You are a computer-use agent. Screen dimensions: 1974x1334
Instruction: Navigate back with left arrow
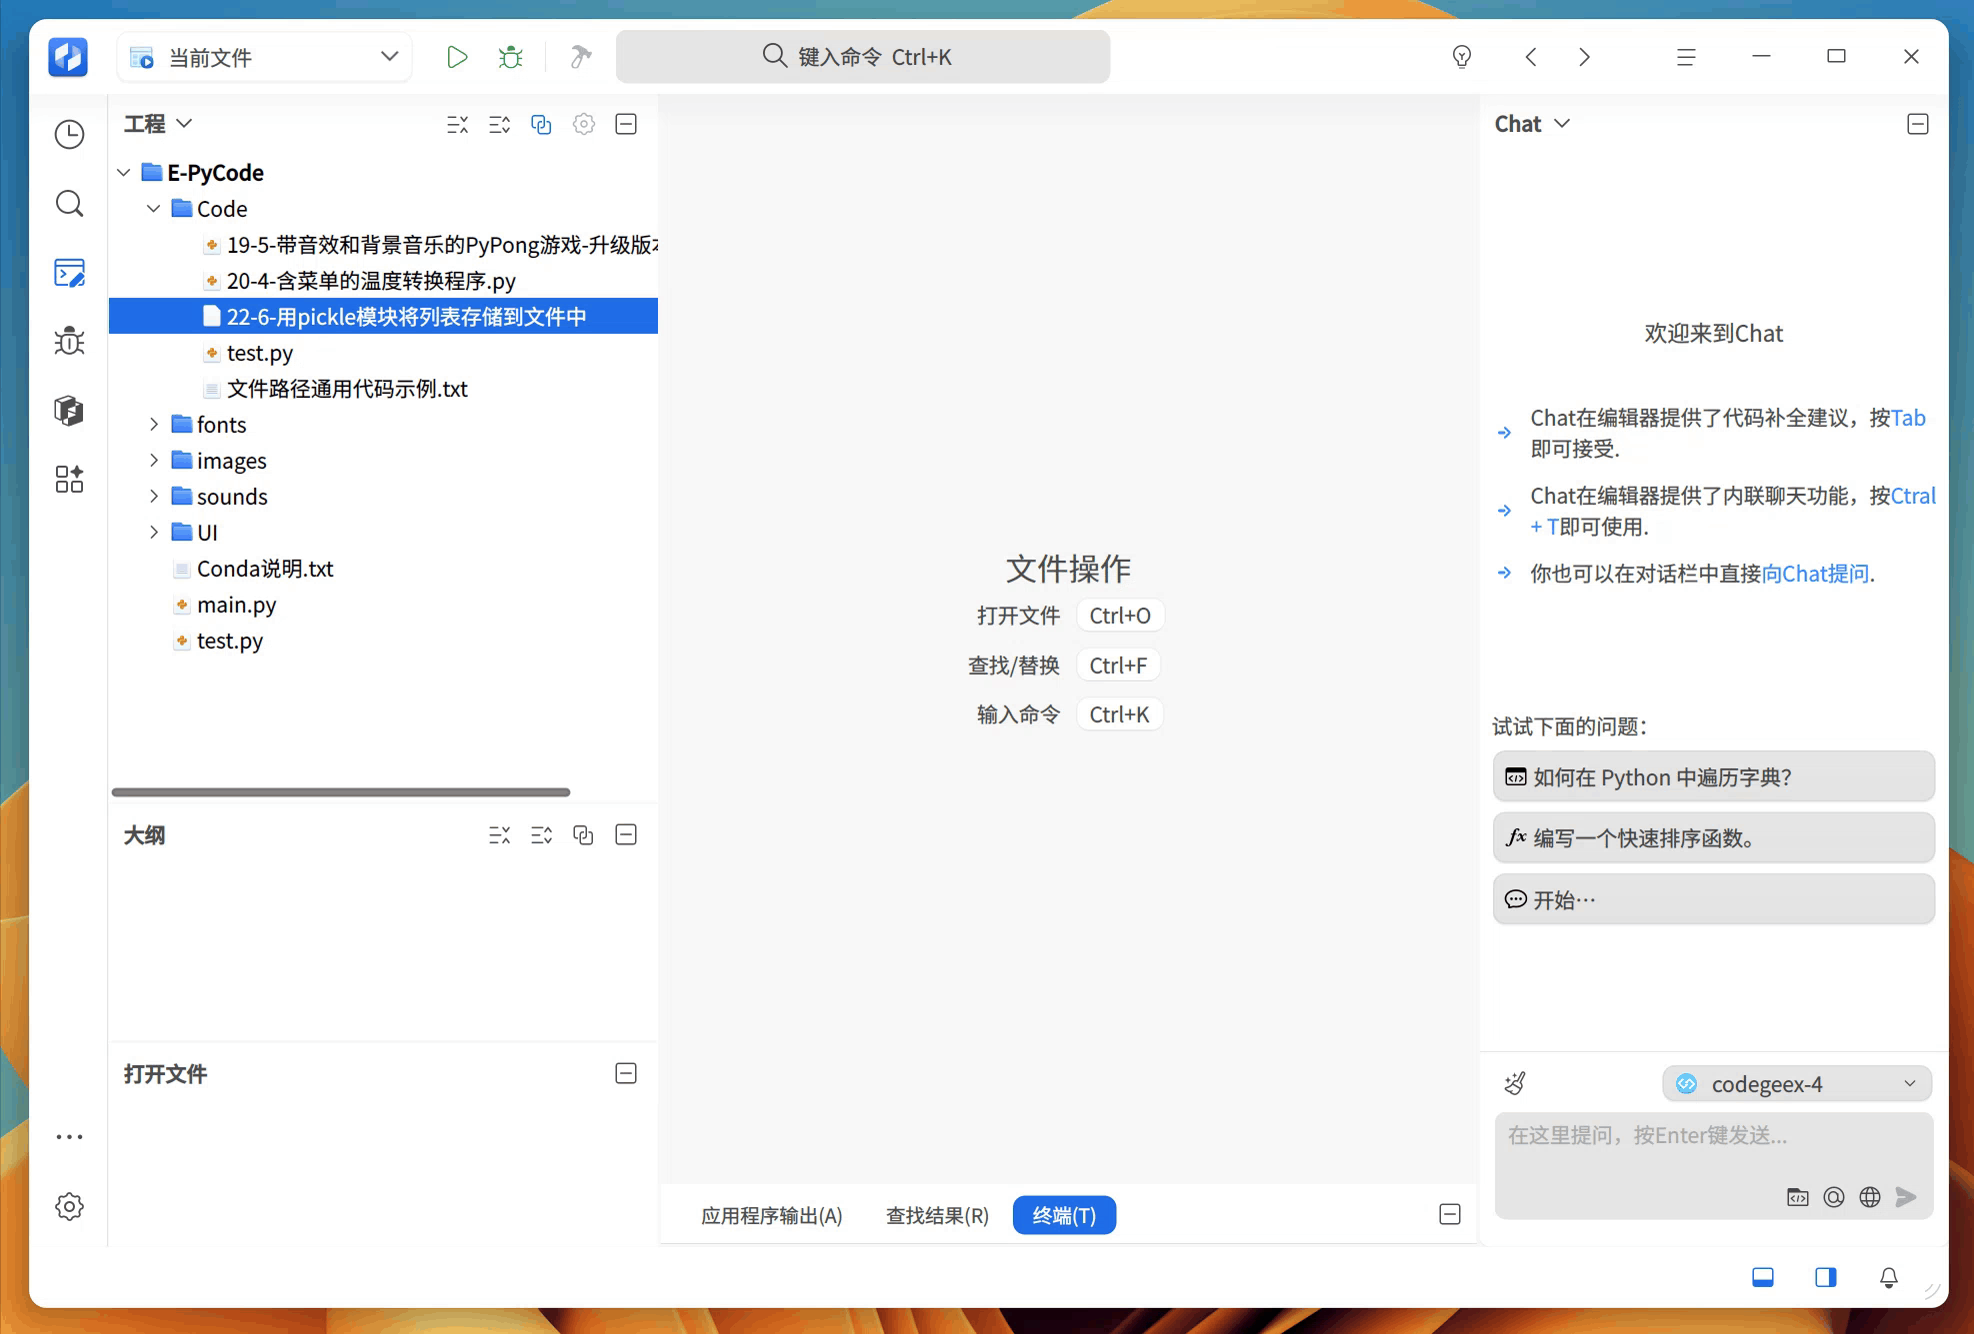click(x=1531, y=57)
